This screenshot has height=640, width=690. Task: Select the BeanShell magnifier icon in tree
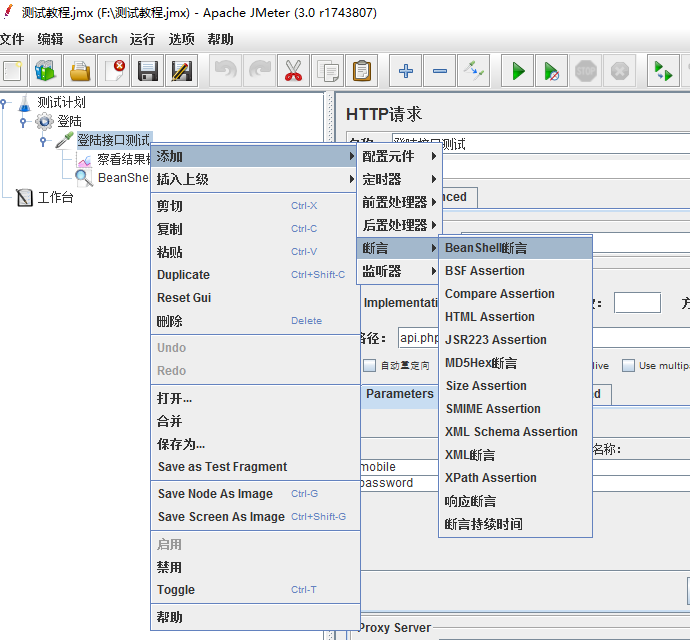84,178
